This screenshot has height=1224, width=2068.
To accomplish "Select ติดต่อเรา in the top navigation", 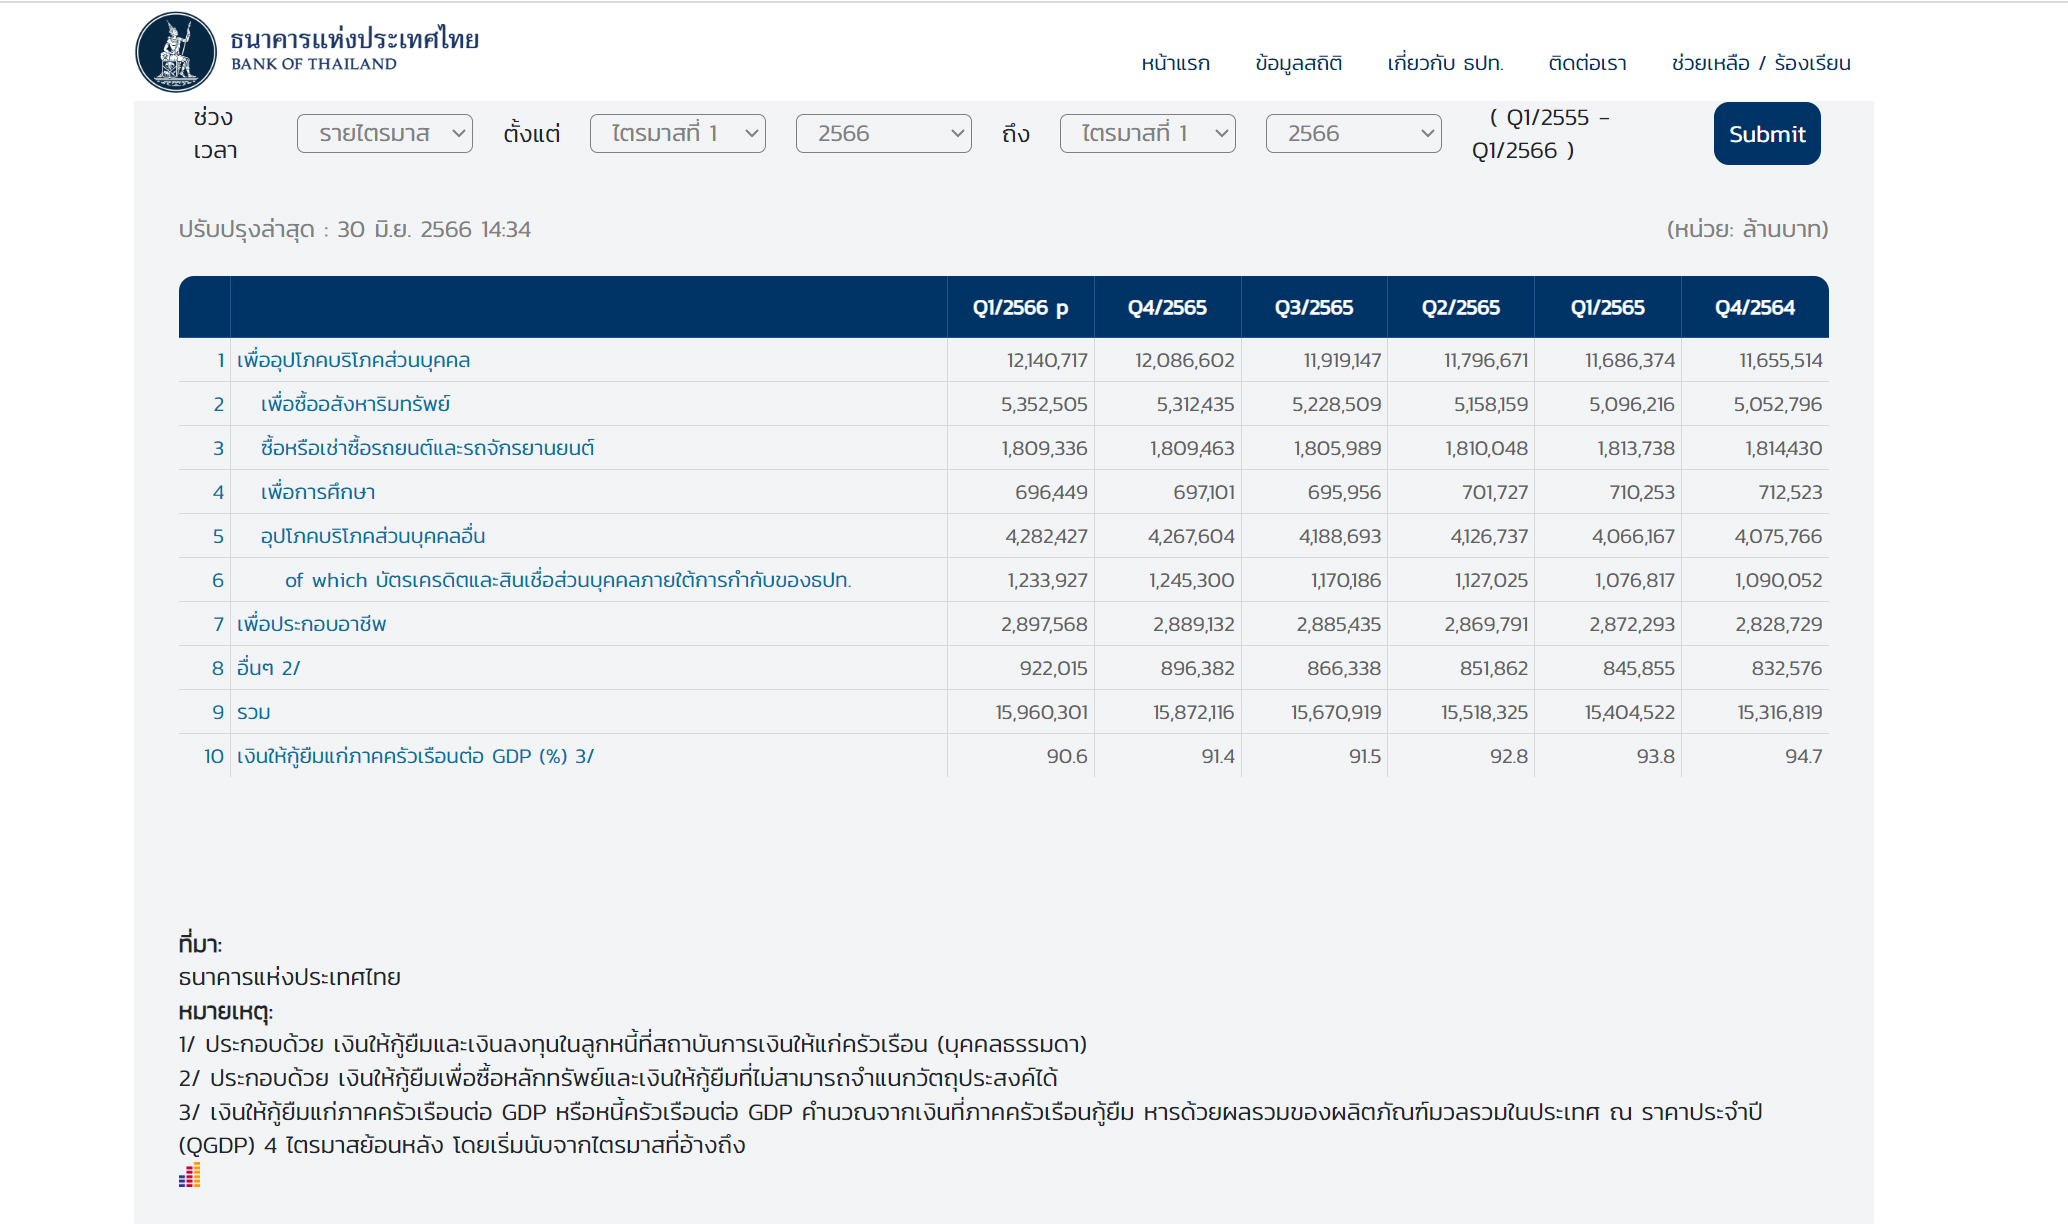I will [x=1587, y=63].
